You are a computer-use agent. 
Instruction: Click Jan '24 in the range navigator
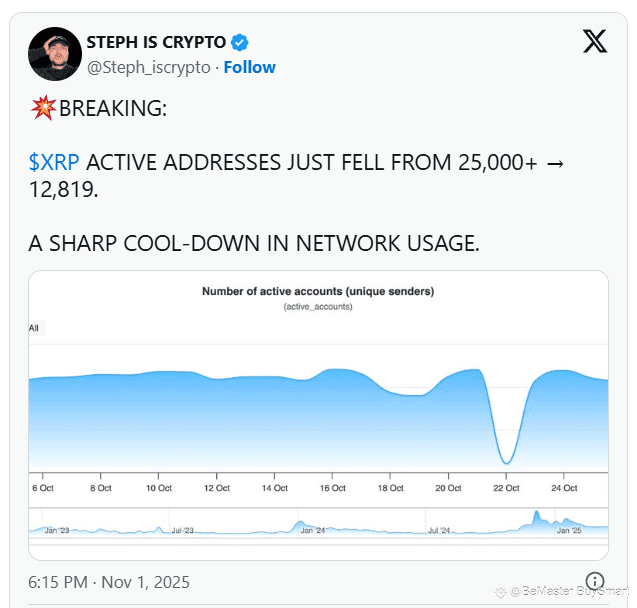[312, 530]
